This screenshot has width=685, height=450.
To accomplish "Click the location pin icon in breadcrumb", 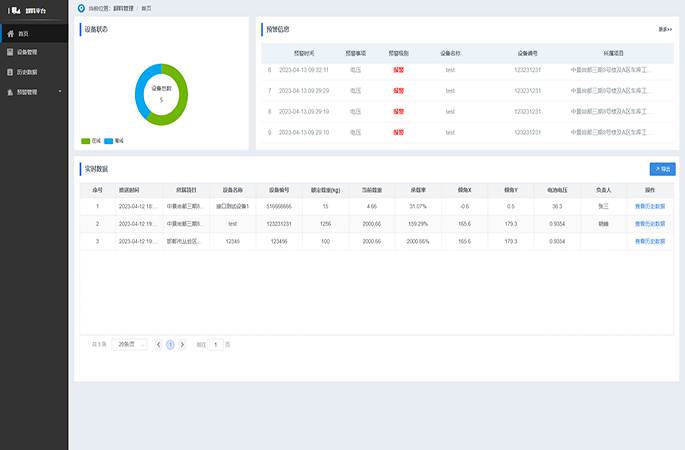I will pyautogui.click(x=81, y=8).
